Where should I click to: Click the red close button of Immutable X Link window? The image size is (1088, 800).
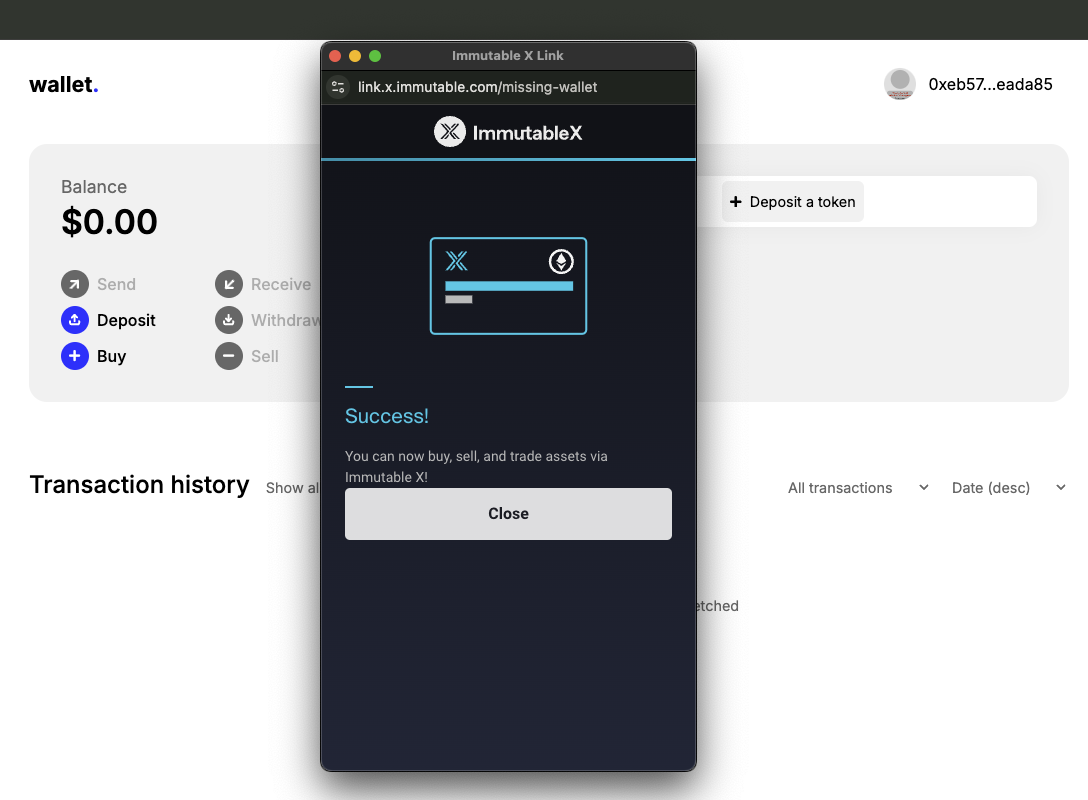pyautogui.click(x=335, y=56)
